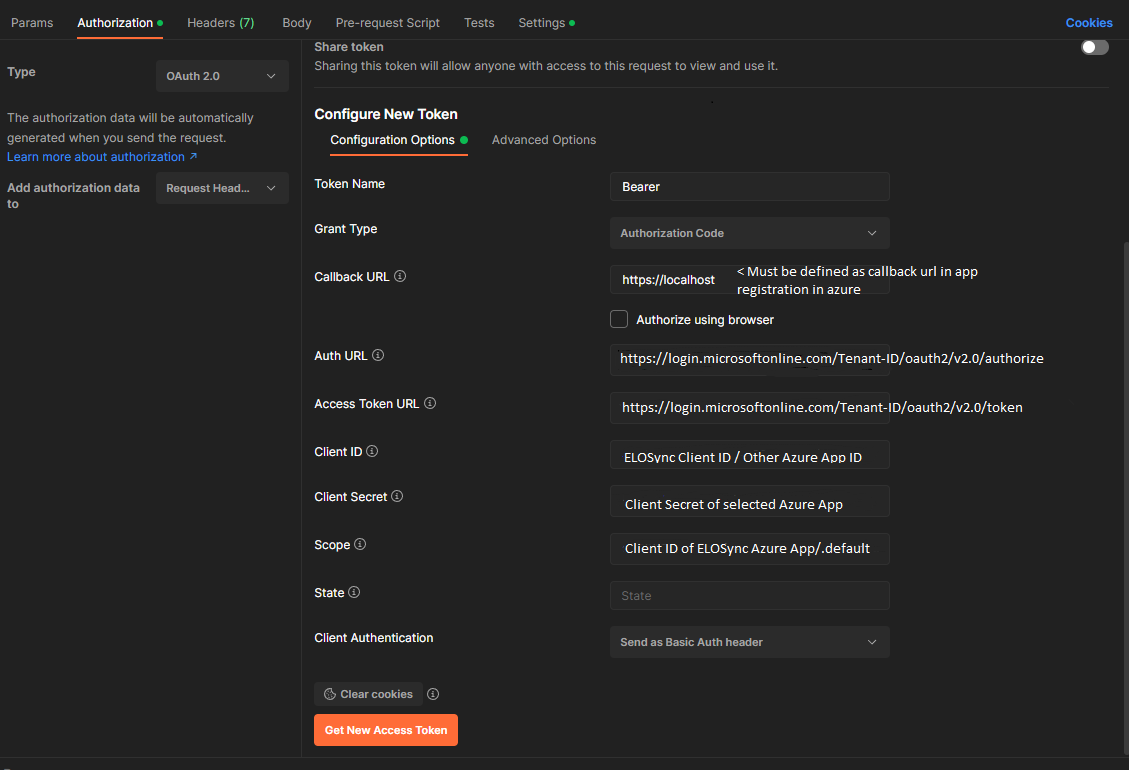Open the Type dropdown showing OAuth 2.0
Viewport: 1129px width, 770px height.
click(222, 75)
